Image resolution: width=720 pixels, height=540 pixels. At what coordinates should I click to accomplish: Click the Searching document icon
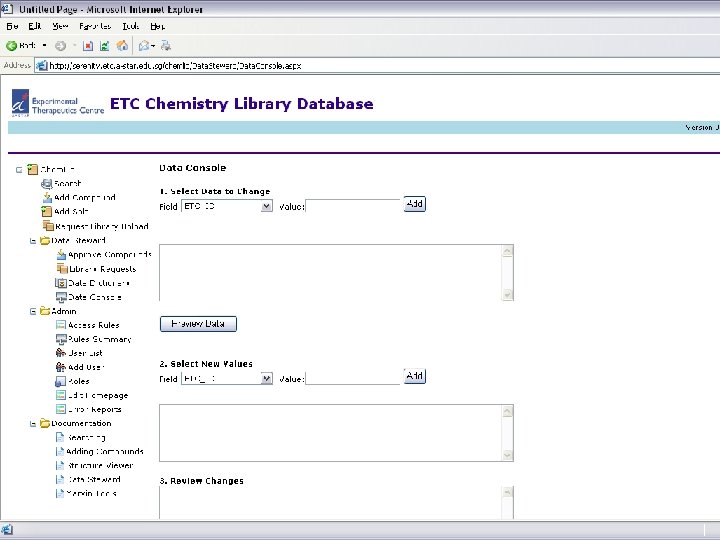tap(60, 437)
